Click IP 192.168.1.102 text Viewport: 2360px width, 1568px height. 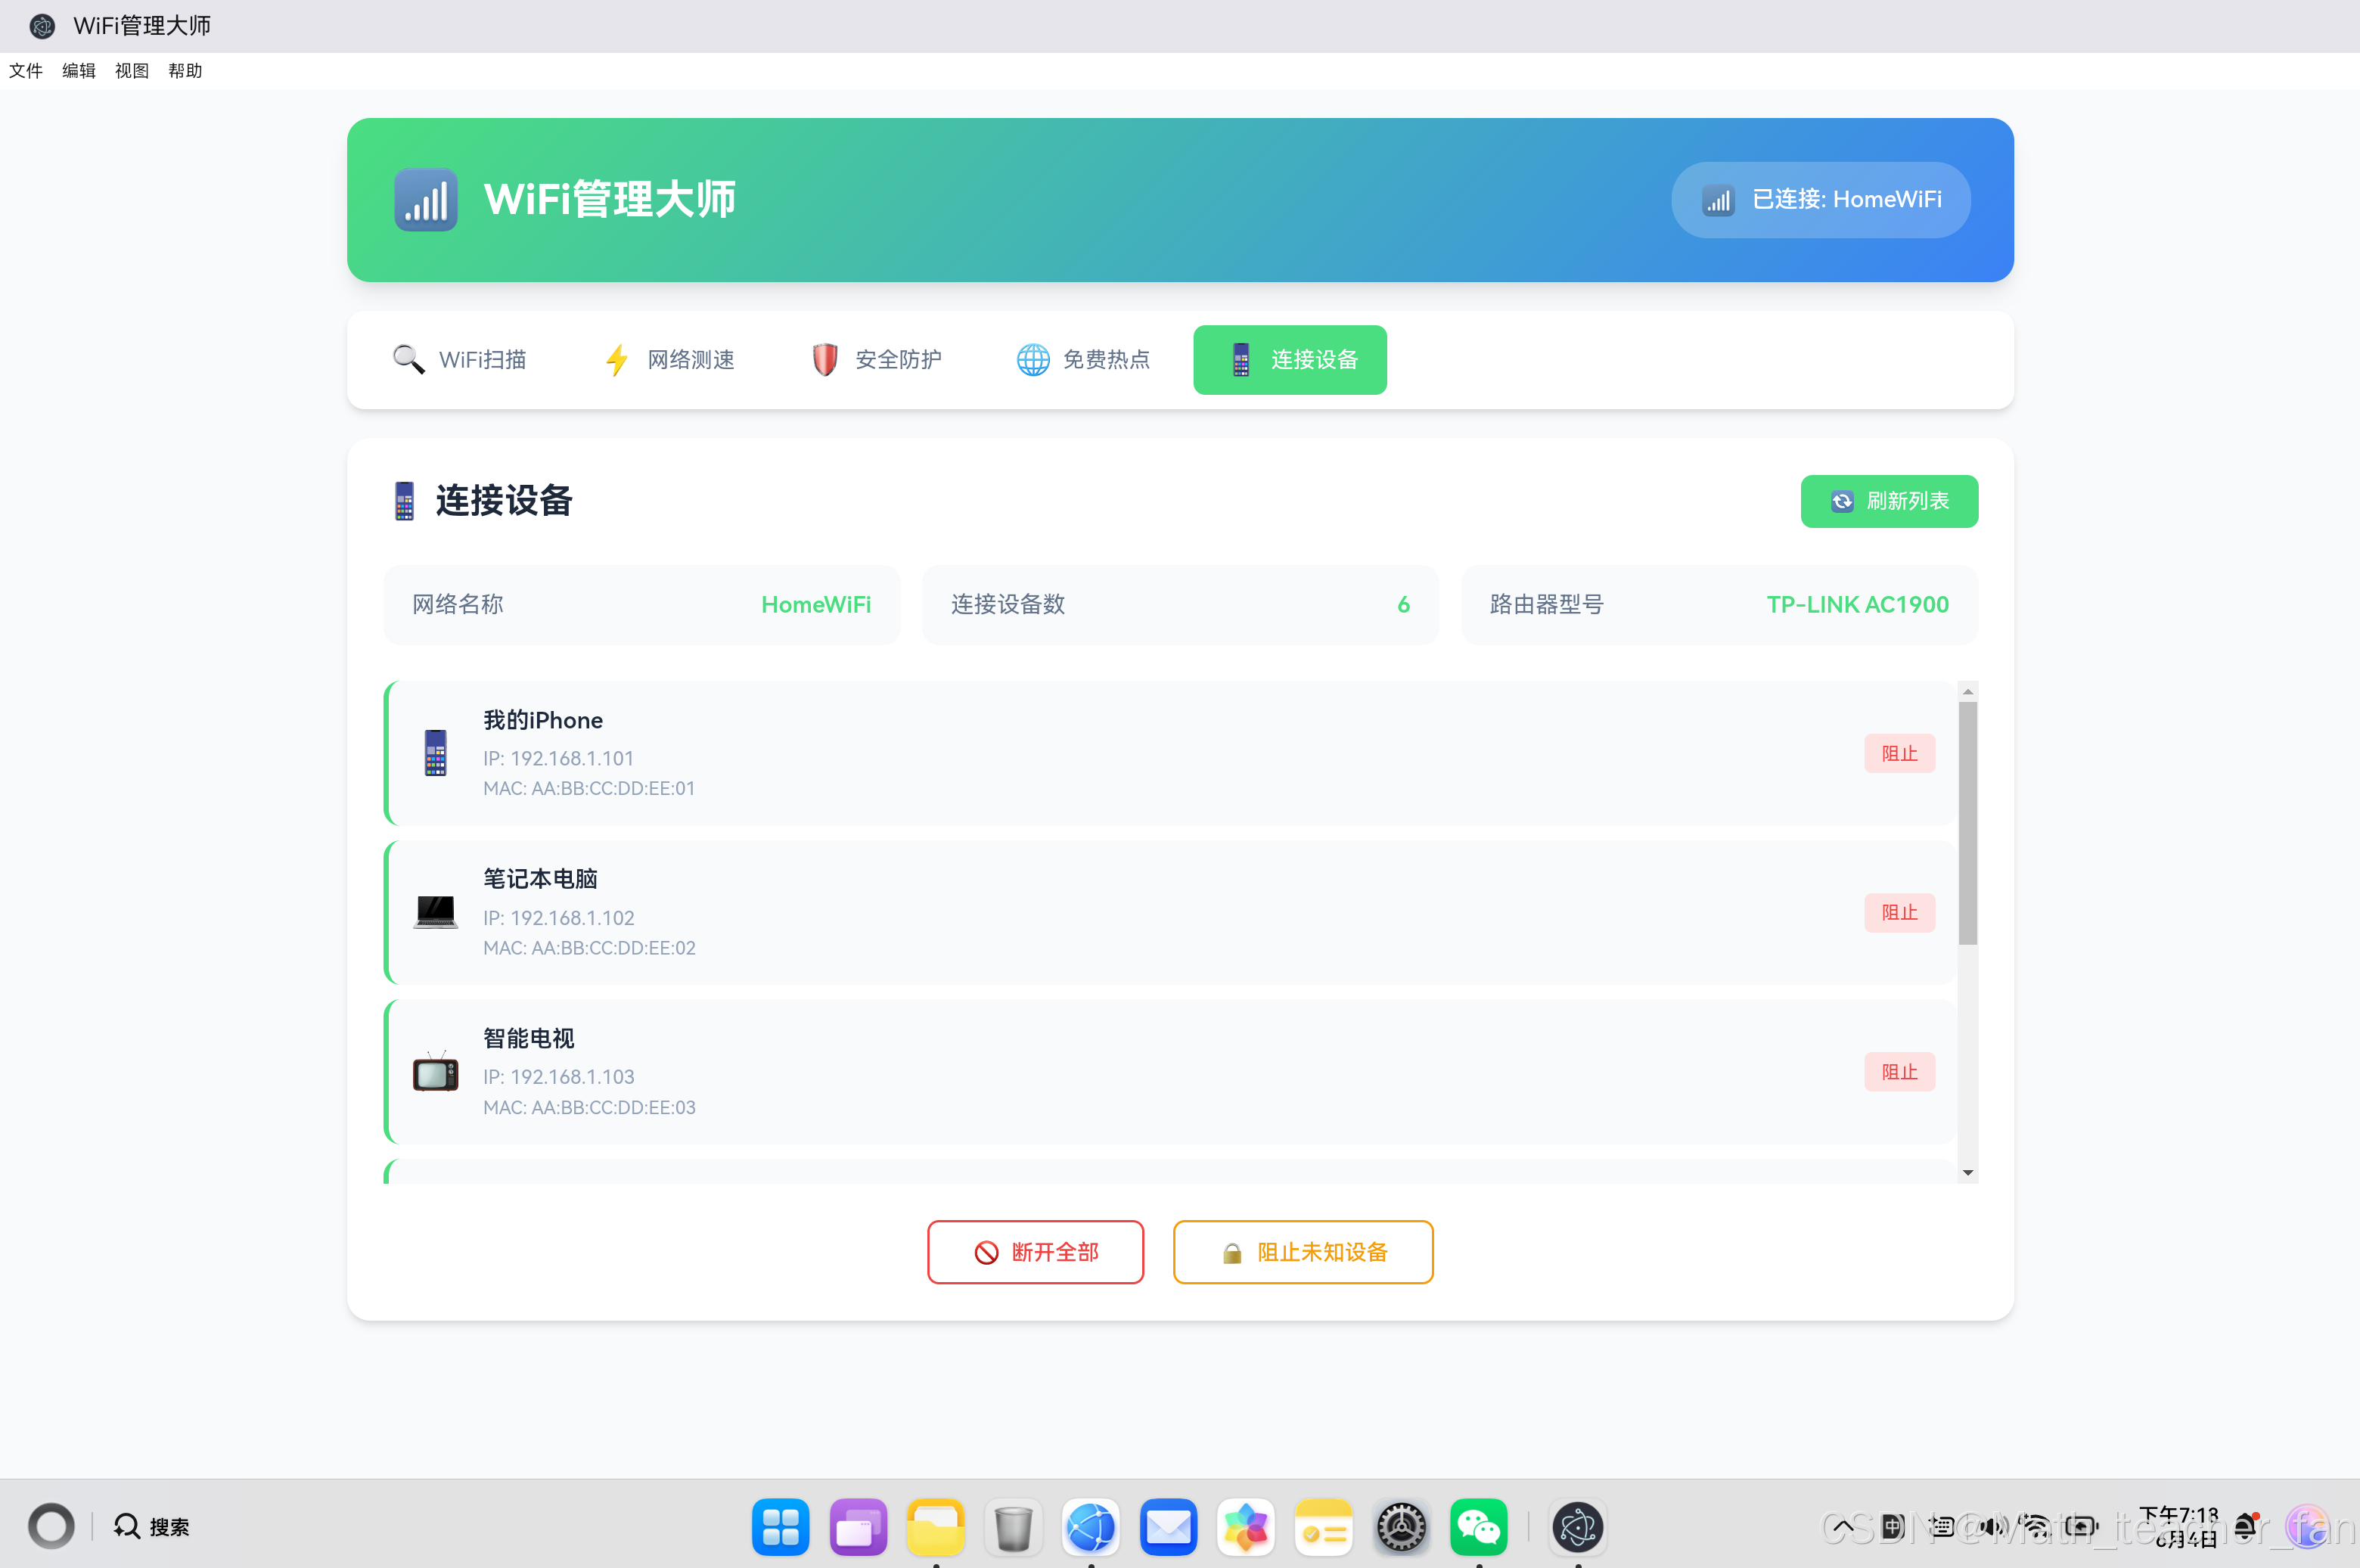tap(559, 918)
